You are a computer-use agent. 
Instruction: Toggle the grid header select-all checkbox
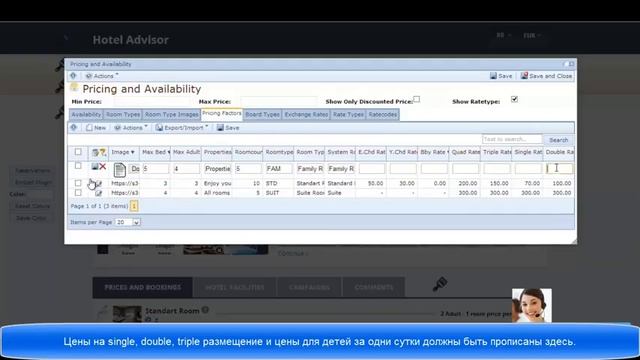[x=78, y=152]
